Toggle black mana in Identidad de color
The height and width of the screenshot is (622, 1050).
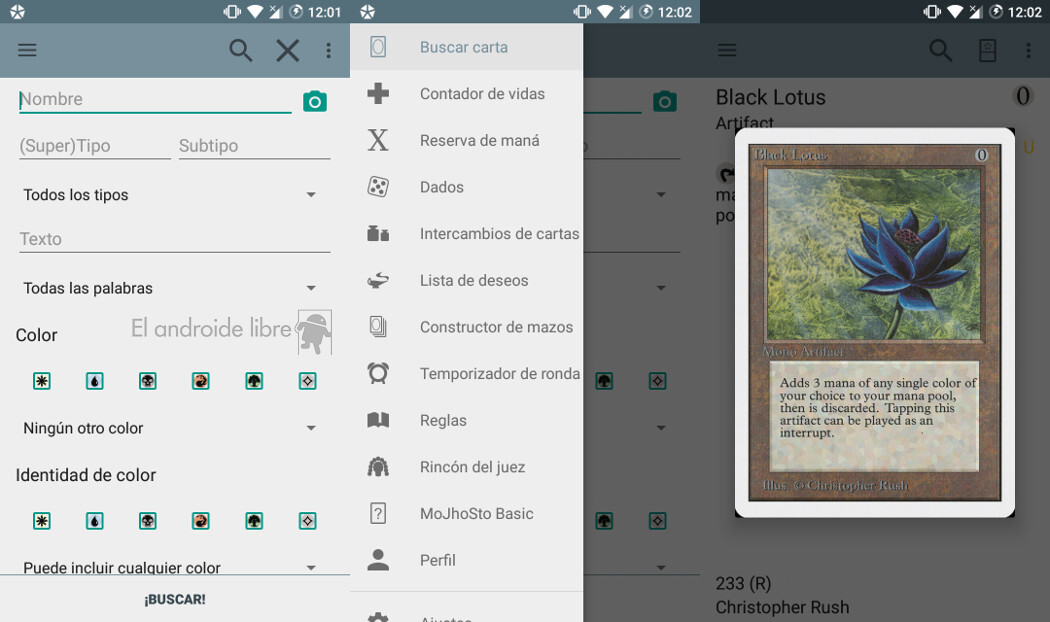pos(148,521)
